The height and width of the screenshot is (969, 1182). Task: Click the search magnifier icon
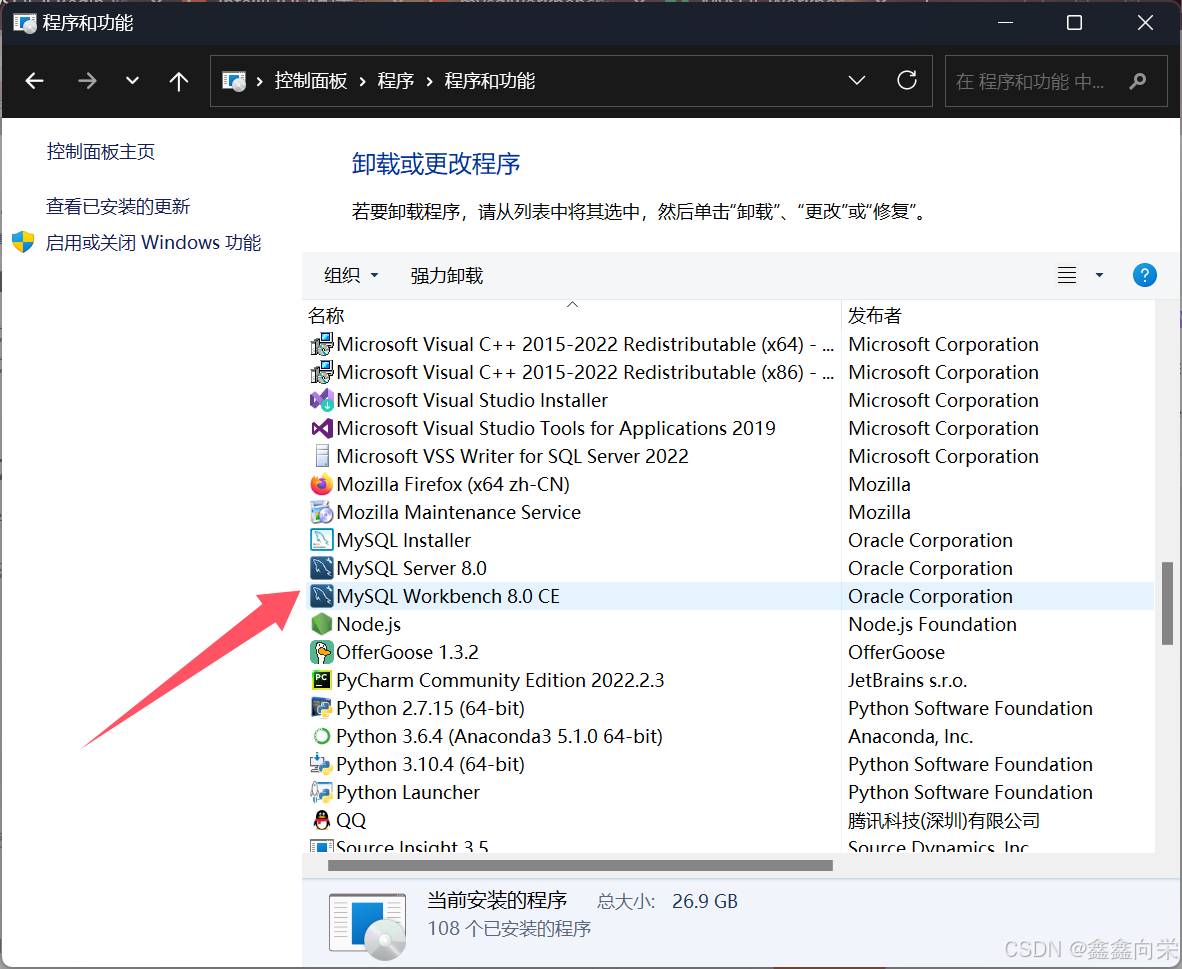pyautogui.click(x=1138, y=81)
